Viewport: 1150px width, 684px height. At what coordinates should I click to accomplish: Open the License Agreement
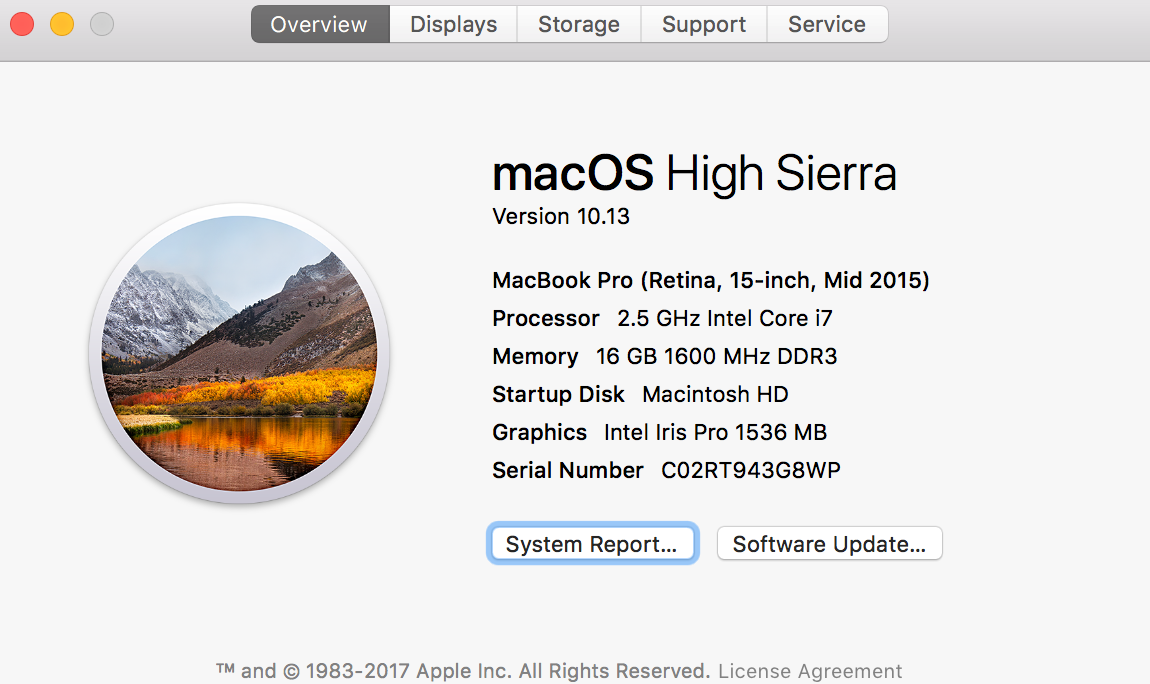(810, 671)
